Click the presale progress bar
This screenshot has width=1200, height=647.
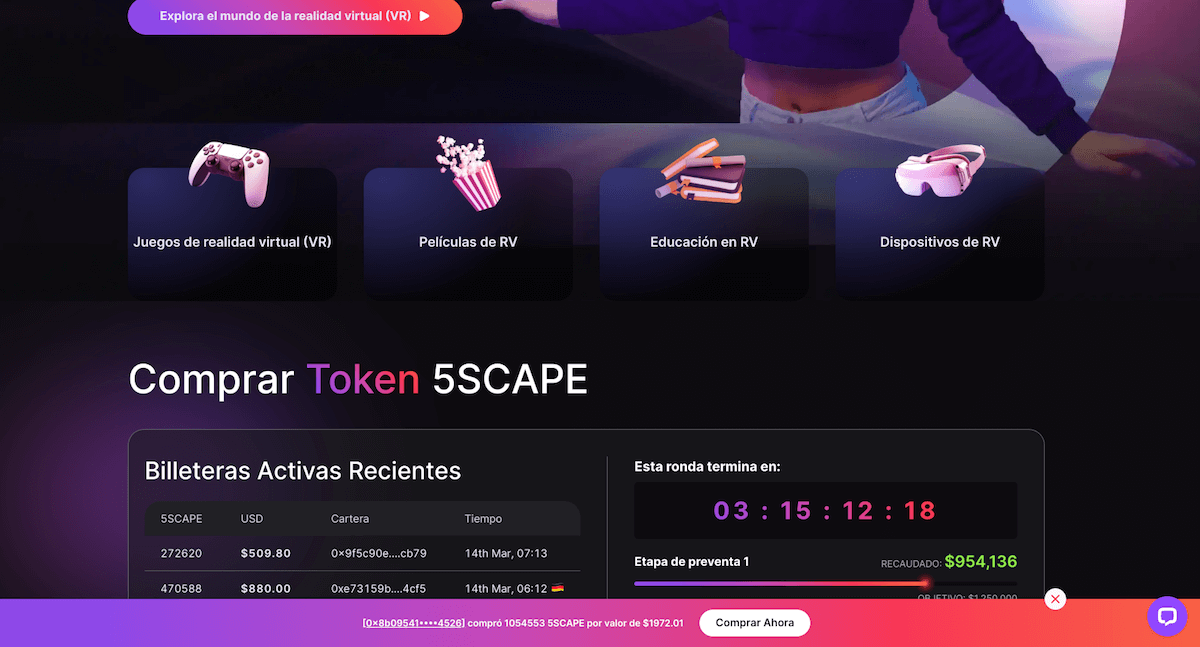[826, 583]
